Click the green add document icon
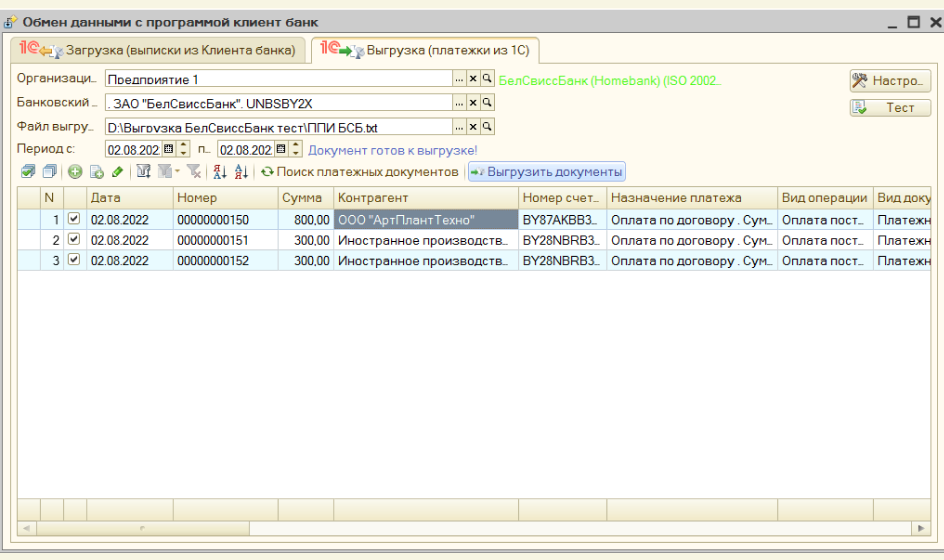The width and height of the screenshot is (944, 560). coord(75,172)
